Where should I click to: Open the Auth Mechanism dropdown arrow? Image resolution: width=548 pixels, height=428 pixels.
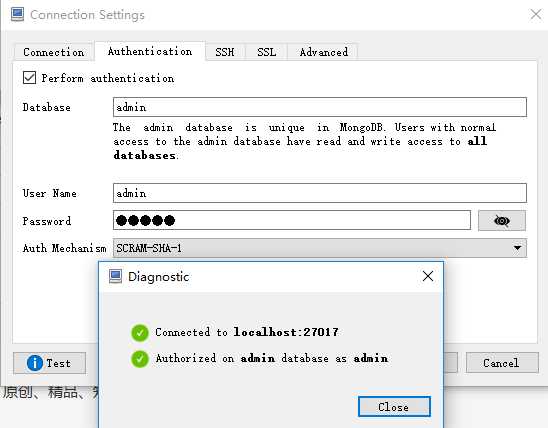[x=517, y=248]
